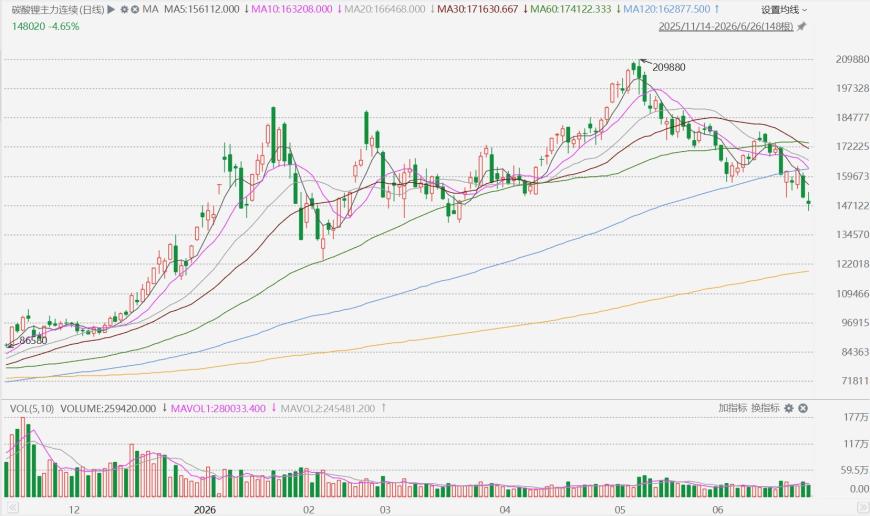870x516 pixels.
Task: Click the 加指标 button in volume panel
Action: coord(732,408)
